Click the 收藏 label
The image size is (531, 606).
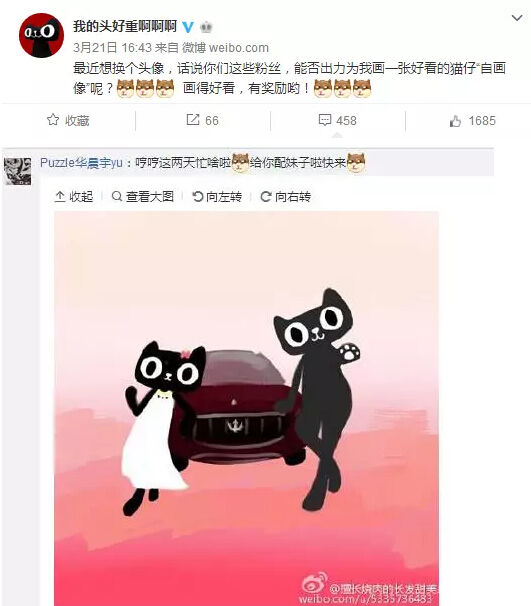pos(77,121)
